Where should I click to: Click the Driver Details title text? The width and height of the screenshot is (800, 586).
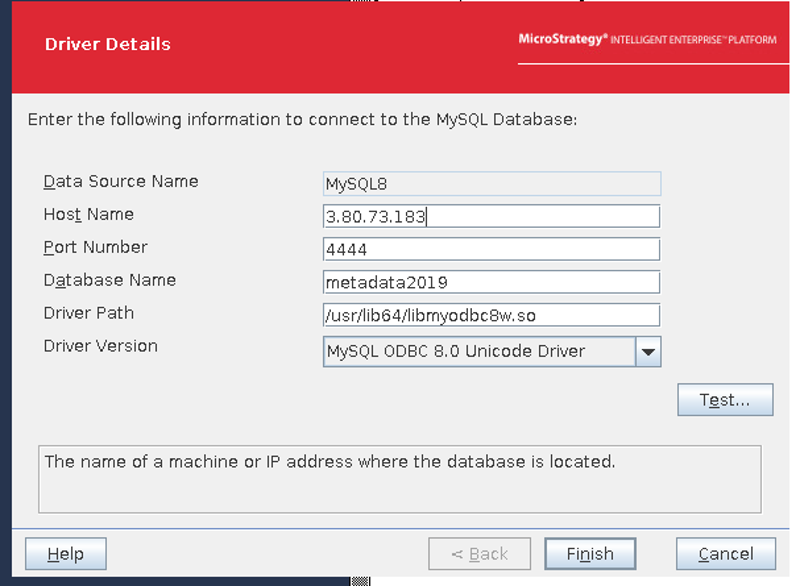[107, 44]
